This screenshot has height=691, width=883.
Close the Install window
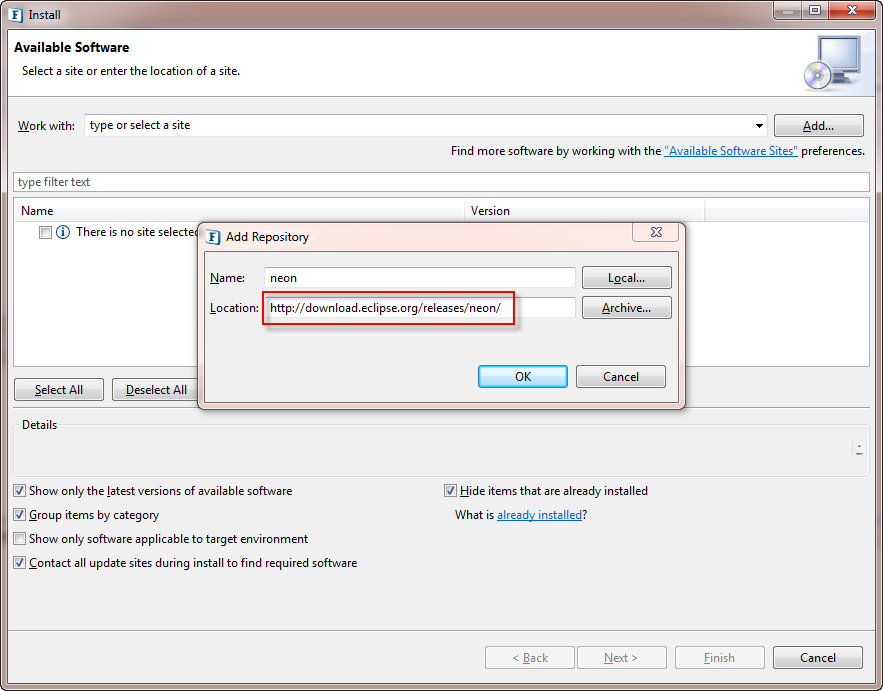852,11
